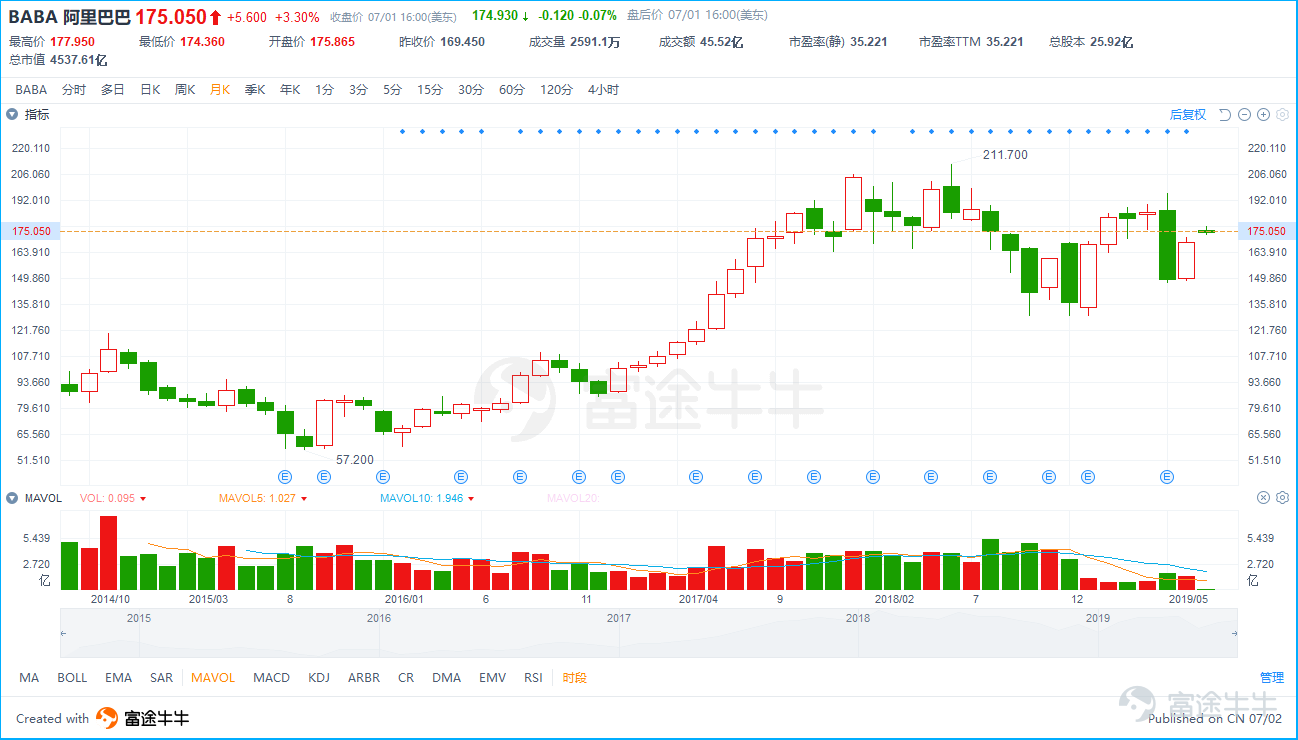Open main chart settings gear next to zoom-in
1298x740 pixels.
[1282, 115]
